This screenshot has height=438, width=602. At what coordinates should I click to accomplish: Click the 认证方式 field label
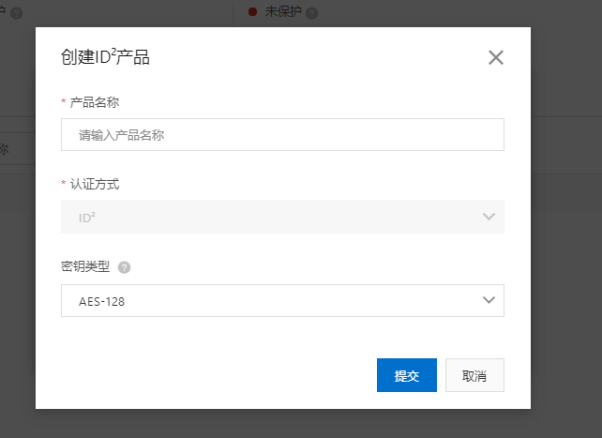[x=94, y=184]
